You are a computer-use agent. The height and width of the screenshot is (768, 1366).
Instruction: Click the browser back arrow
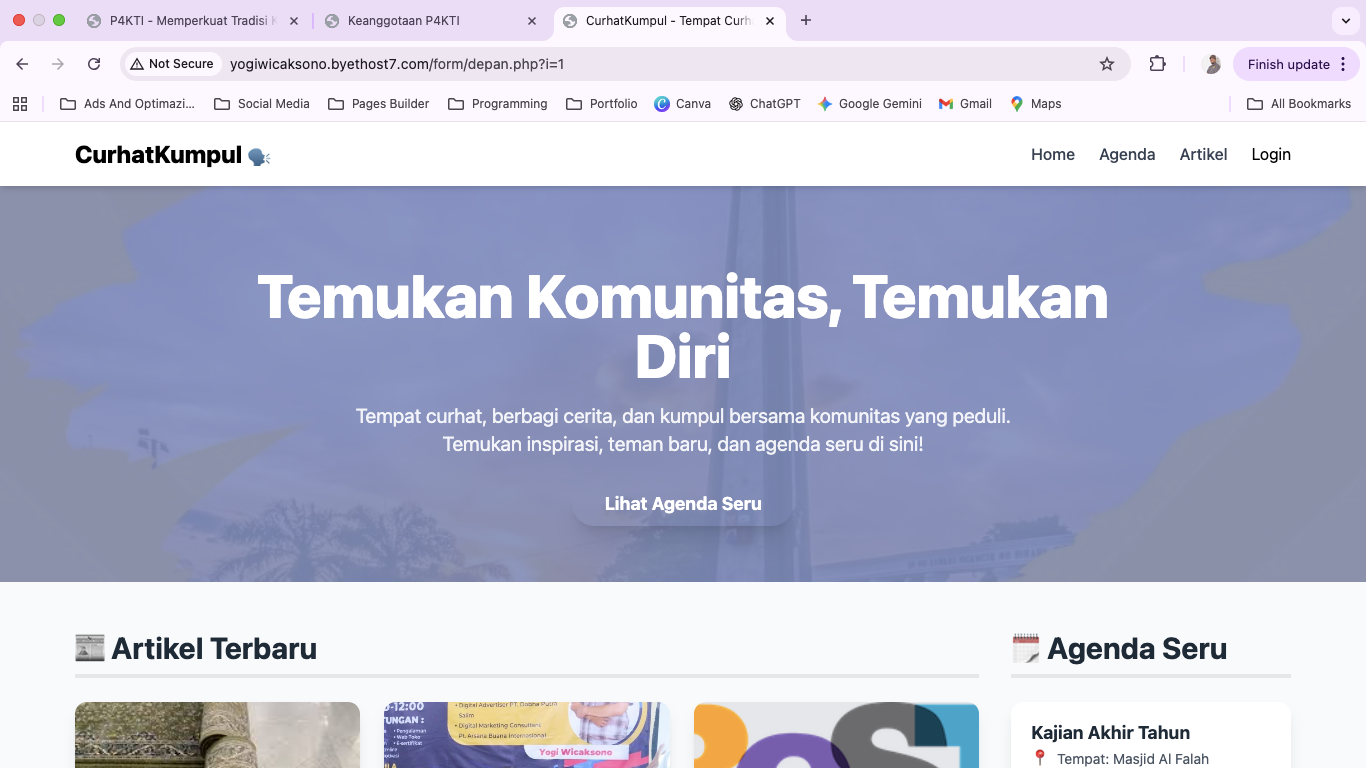(x=22, y=64)
